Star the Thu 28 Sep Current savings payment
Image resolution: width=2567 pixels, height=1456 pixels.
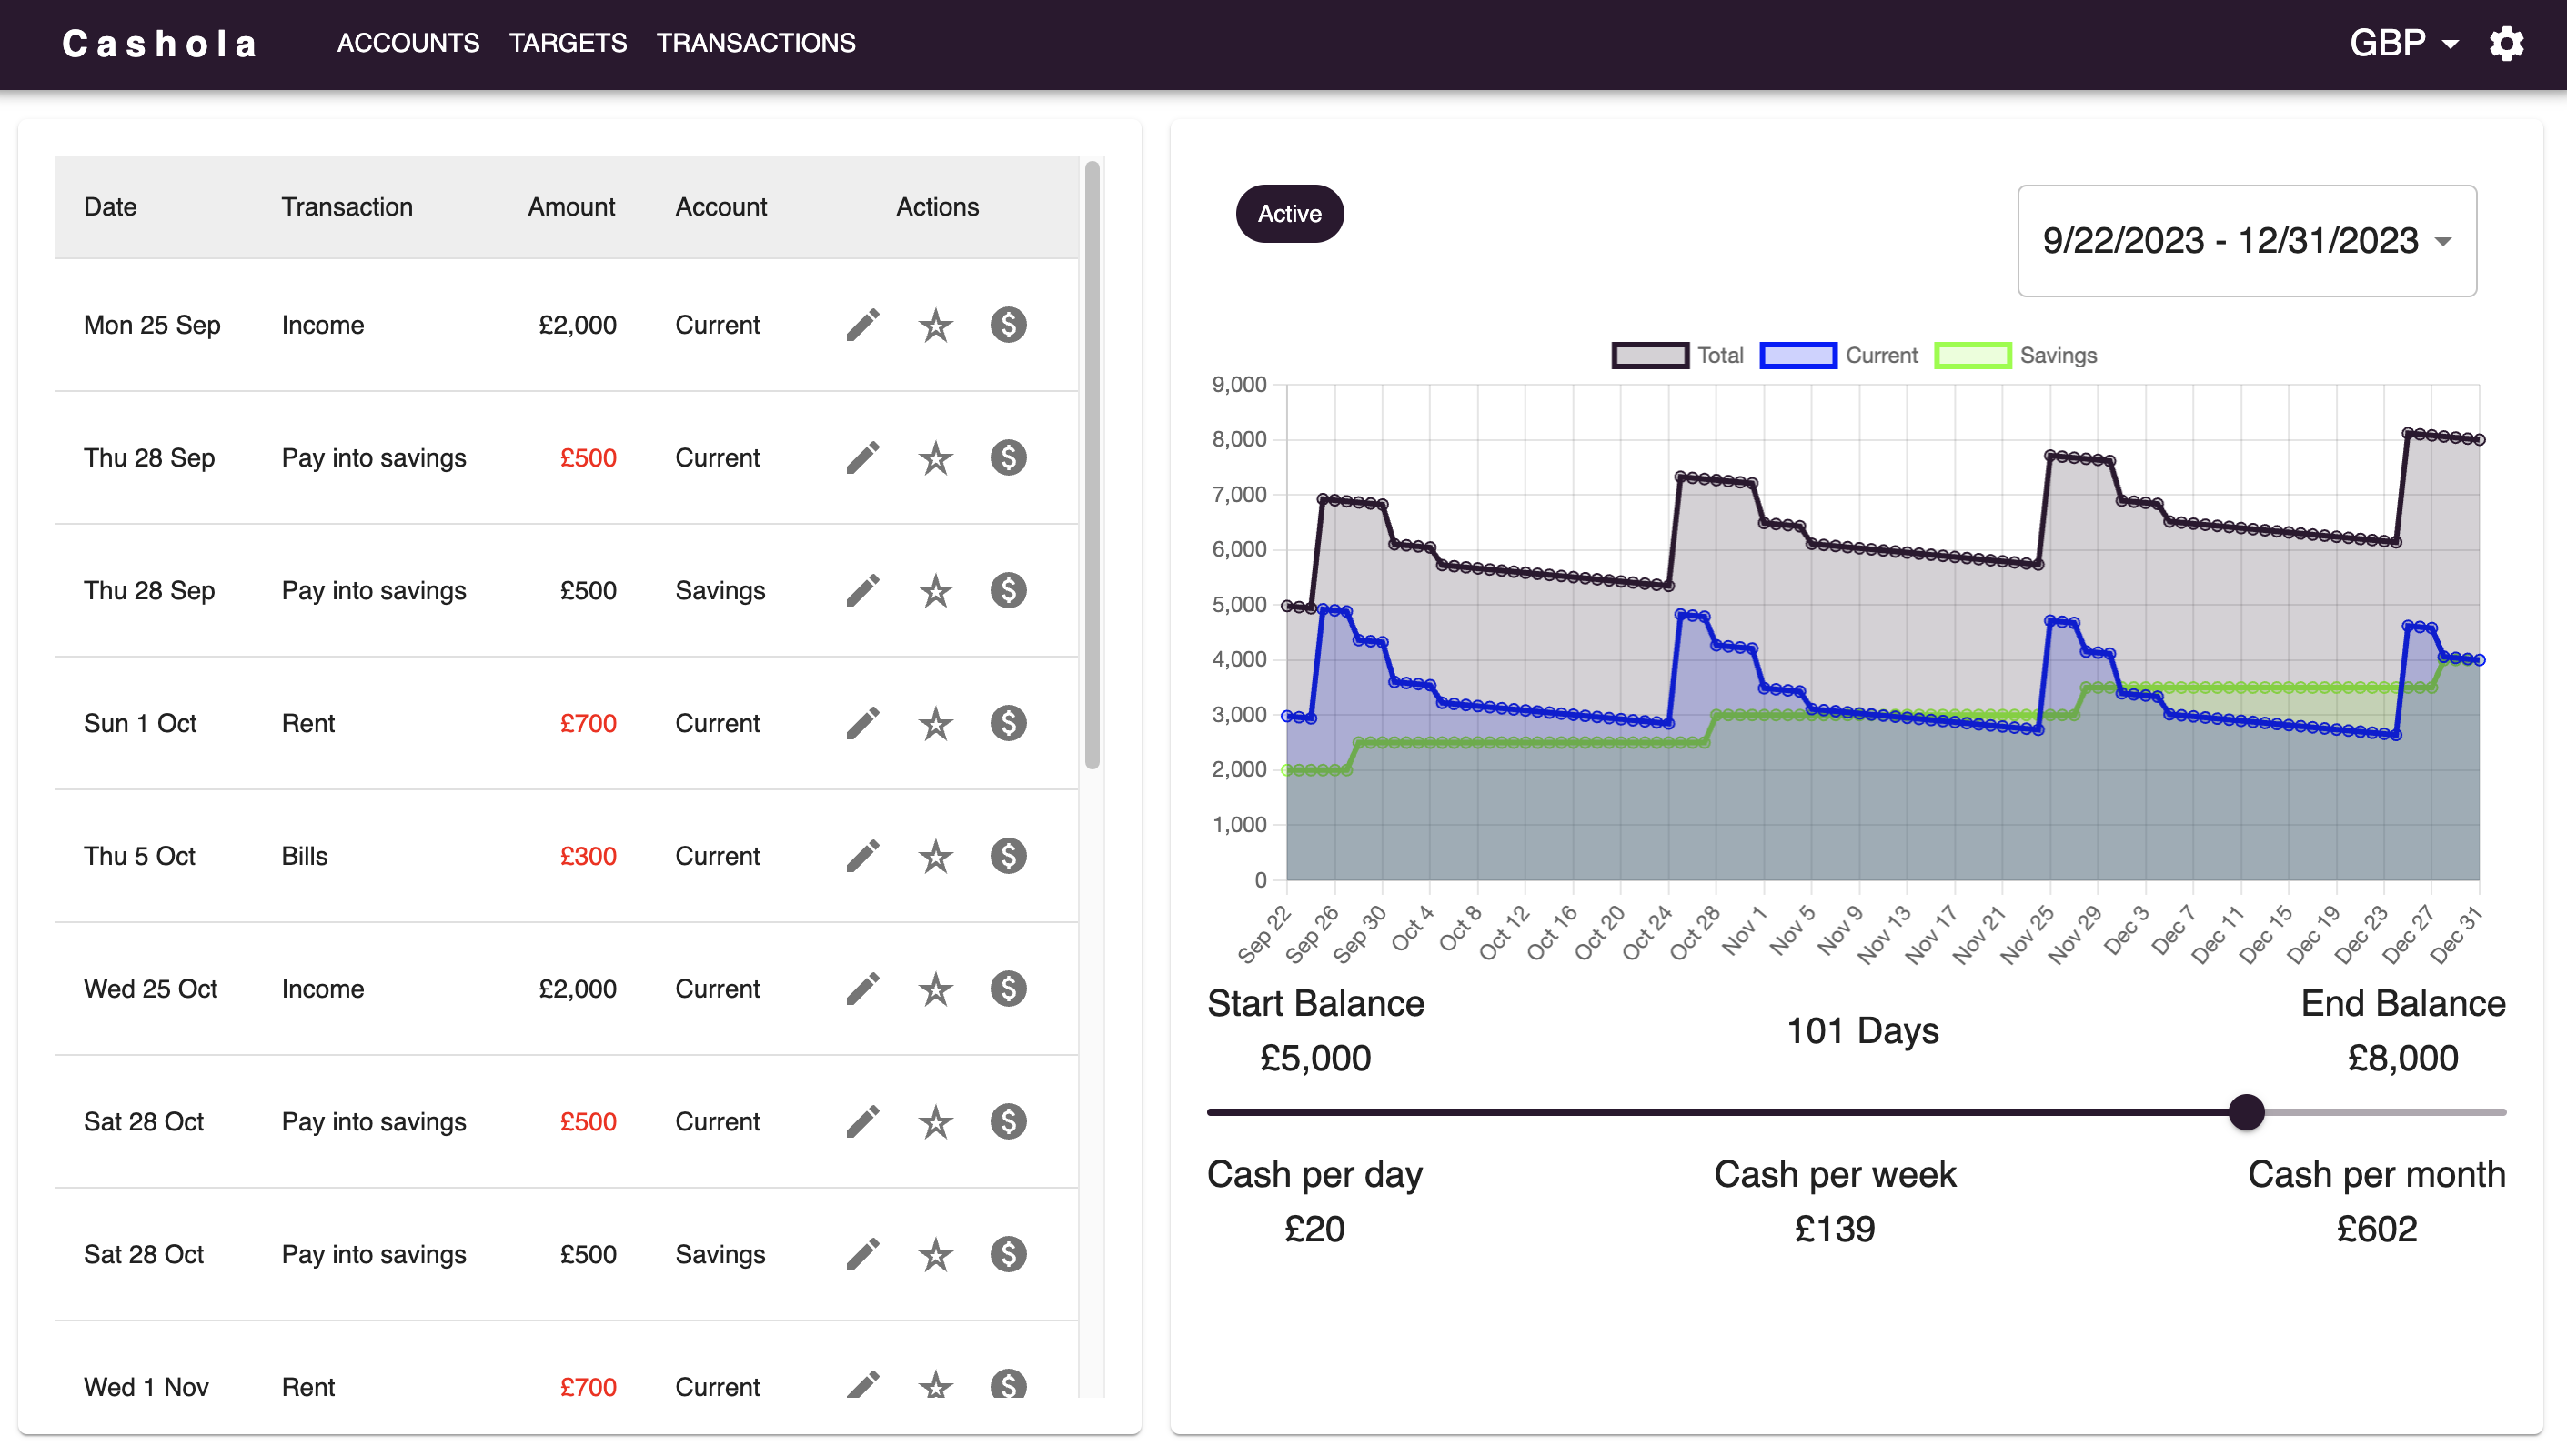click(935, 458)
